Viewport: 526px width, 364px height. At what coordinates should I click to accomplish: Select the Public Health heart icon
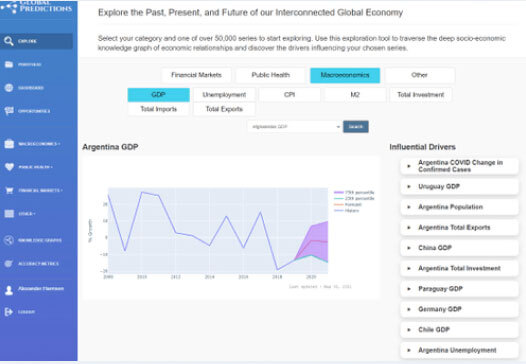pos(9,167)
